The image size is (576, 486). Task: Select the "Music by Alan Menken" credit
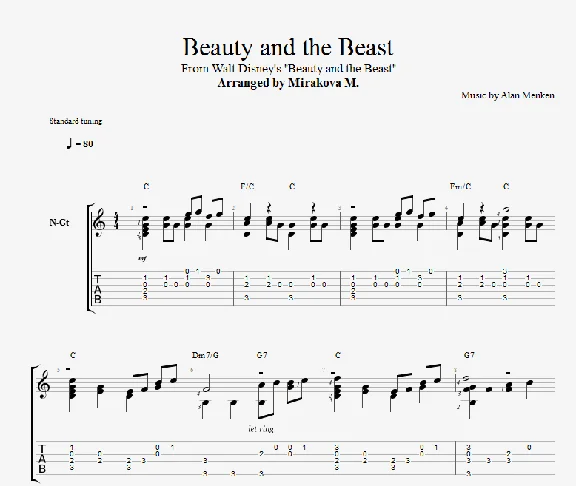pos(508,96)
